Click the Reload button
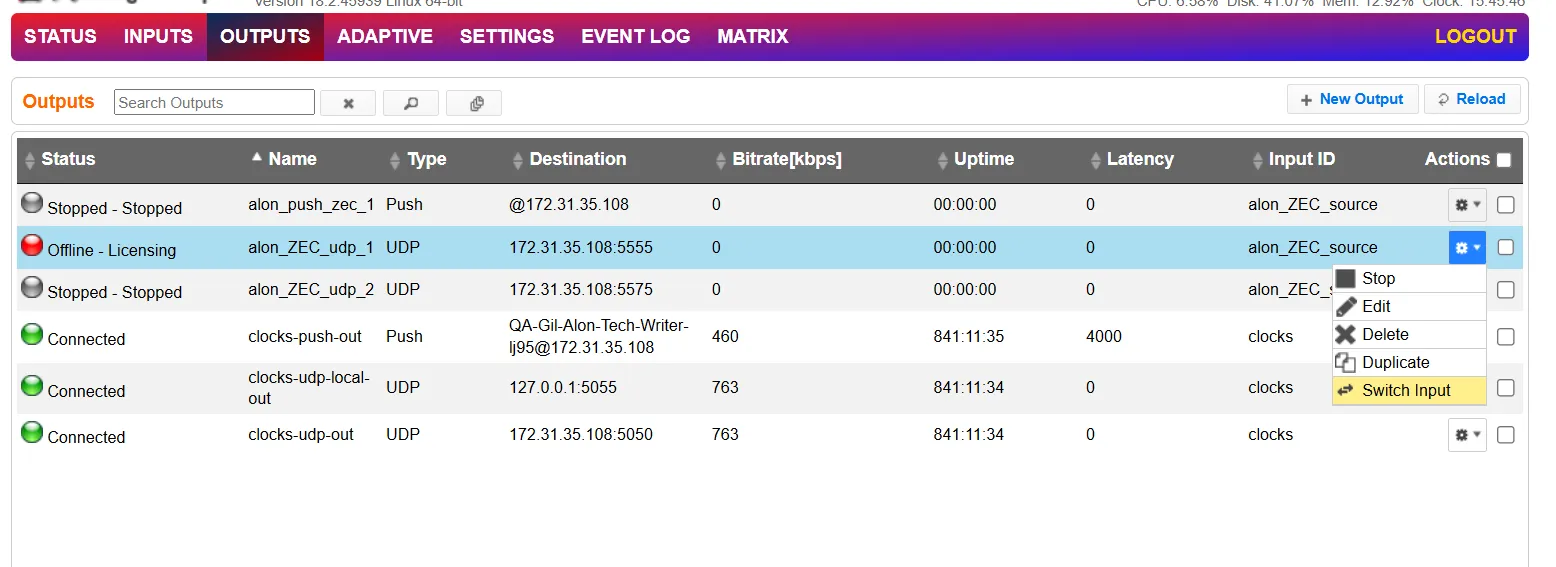This screenshot has height=567, width=1556. (1472, 99)
